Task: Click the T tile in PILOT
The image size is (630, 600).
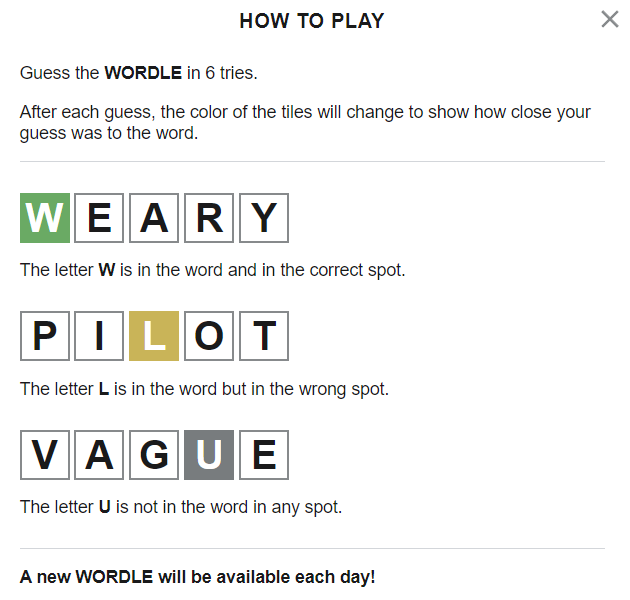Action: (264, 336)
